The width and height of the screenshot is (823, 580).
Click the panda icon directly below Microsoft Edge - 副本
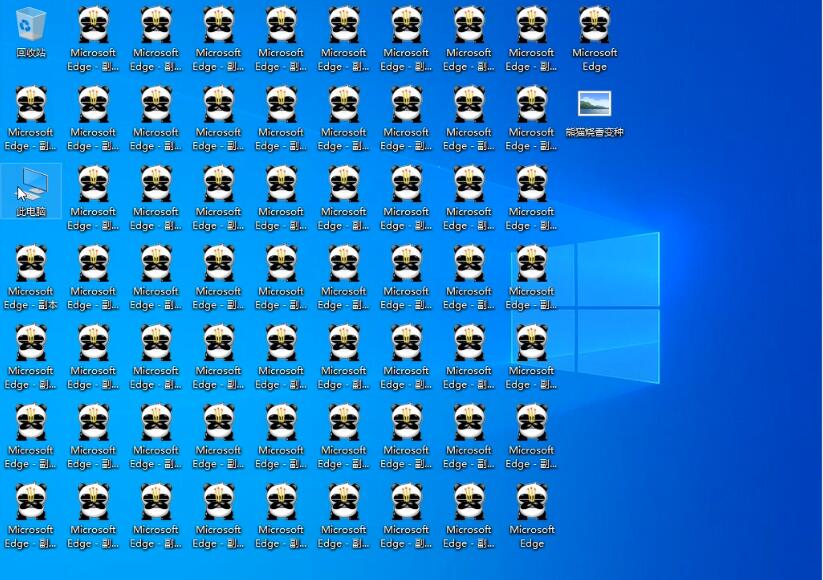click(x=31, y=357)
